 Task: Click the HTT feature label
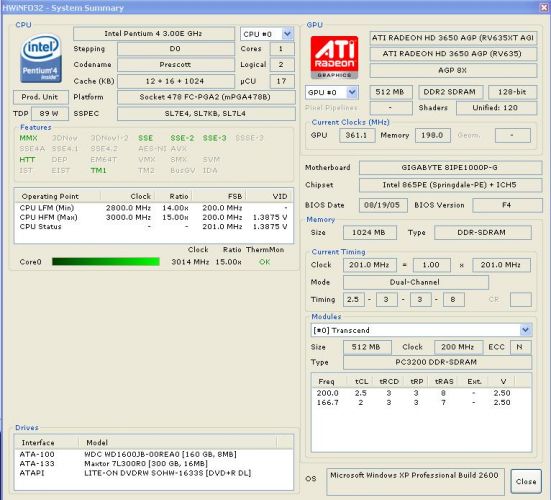[27, 160]
